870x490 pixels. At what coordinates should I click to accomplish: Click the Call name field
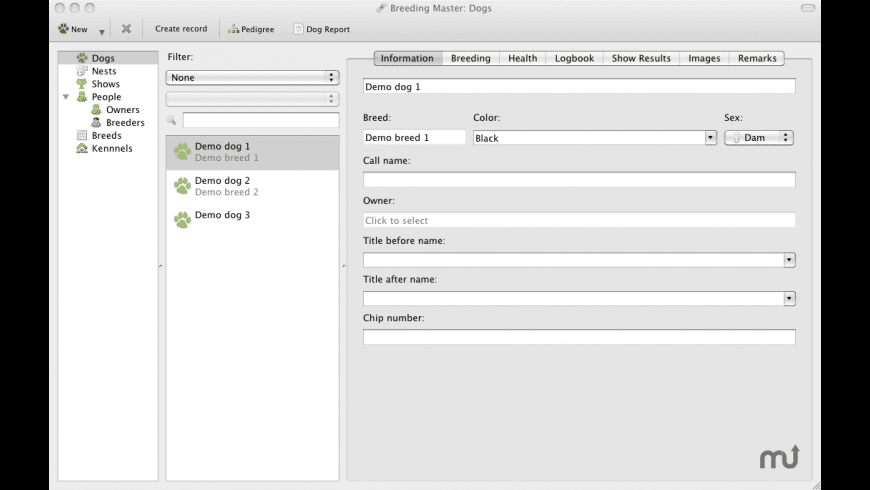(579, 180)
